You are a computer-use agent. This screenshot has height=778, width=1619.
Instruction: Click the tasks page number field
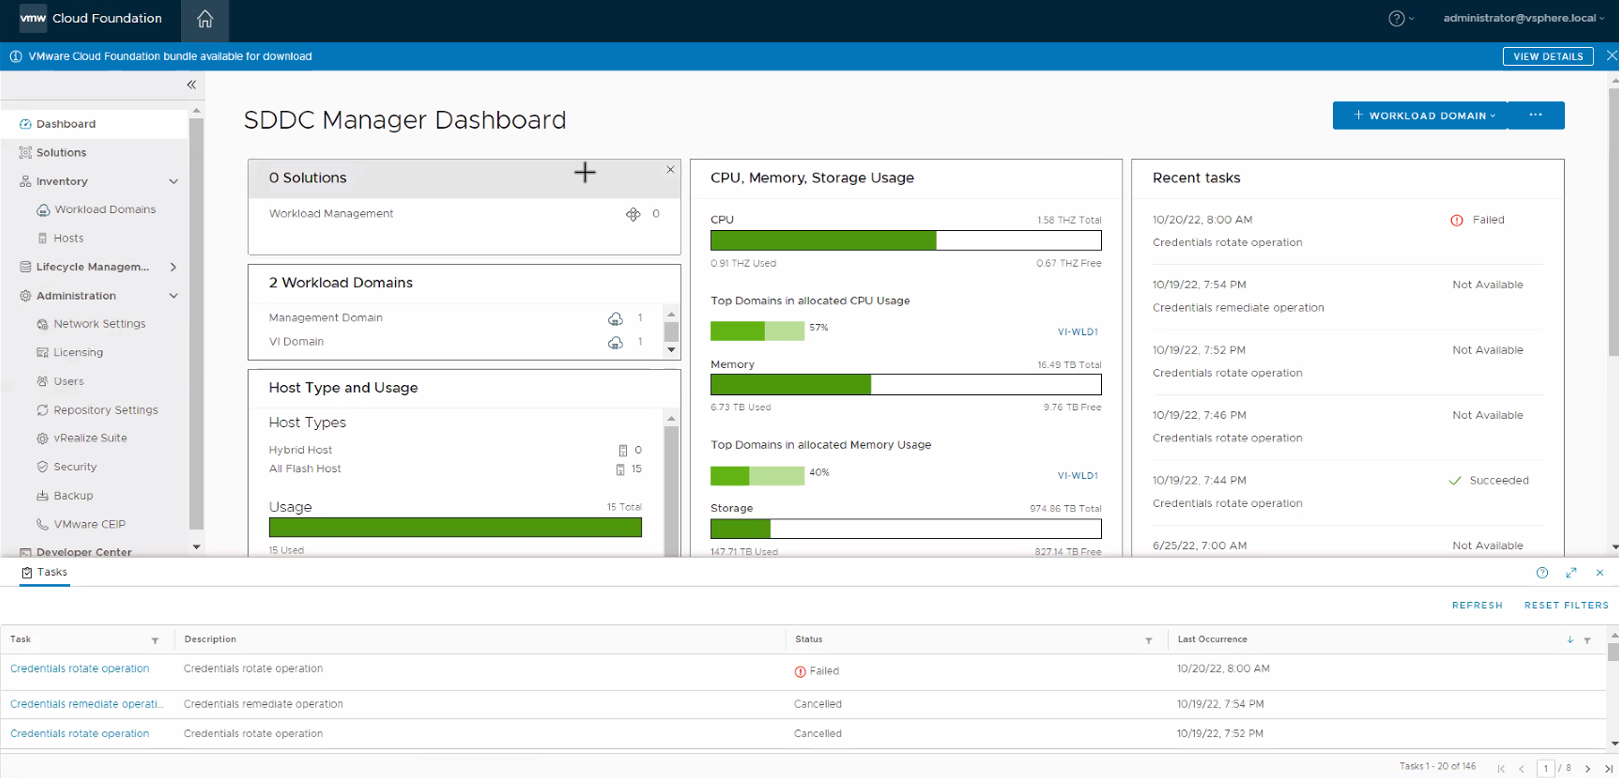pyautogui.click(x=1546, y=768)
